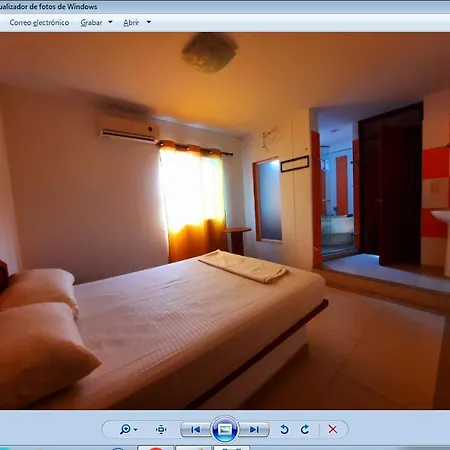Expand the zoom slider dropdown arrow

tap(135, 430)
